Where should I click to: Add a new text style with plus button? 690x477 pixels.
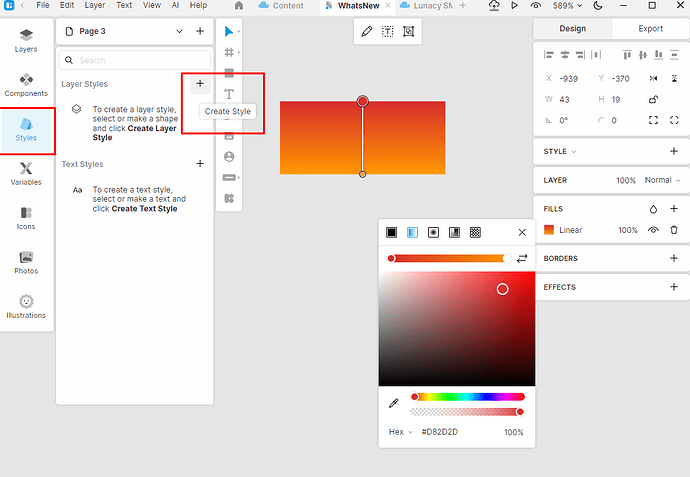pos(200,164)
